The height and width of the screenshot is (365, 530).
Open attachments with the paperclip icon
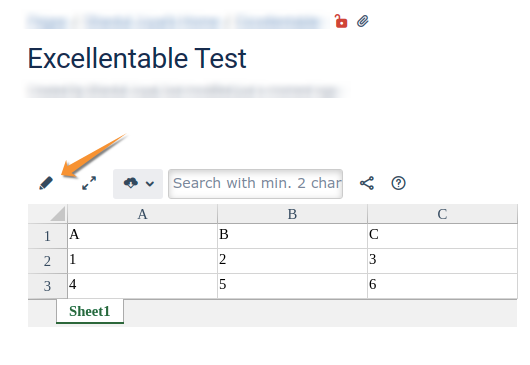click(363, 21)
